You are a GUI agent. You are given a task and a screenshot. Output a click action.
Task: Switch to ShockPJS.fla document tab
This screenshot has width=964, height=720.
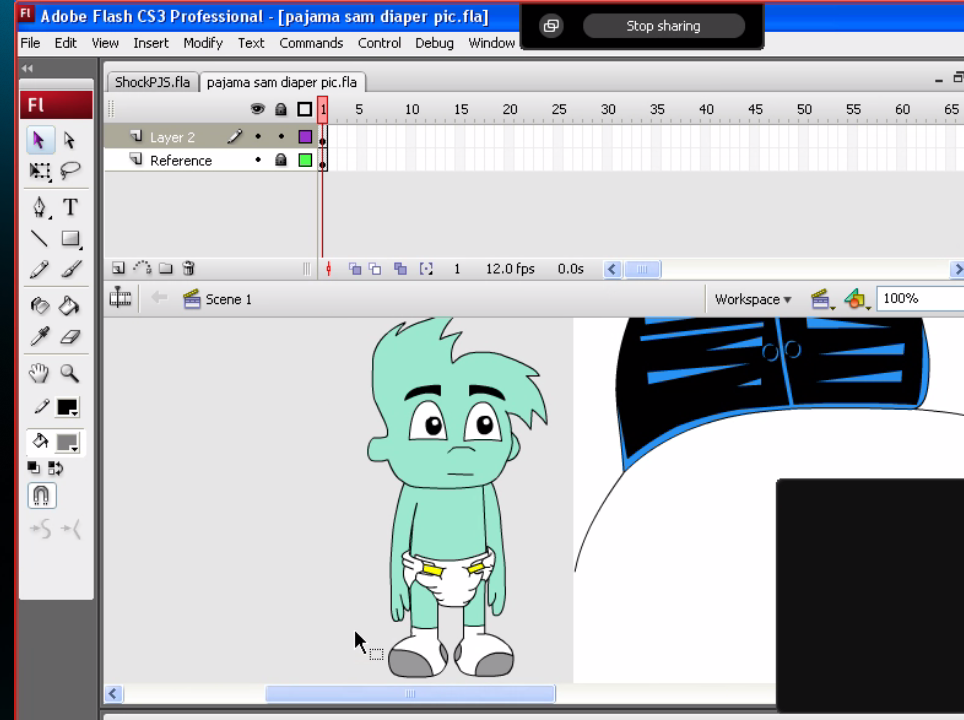click(152, 82)
